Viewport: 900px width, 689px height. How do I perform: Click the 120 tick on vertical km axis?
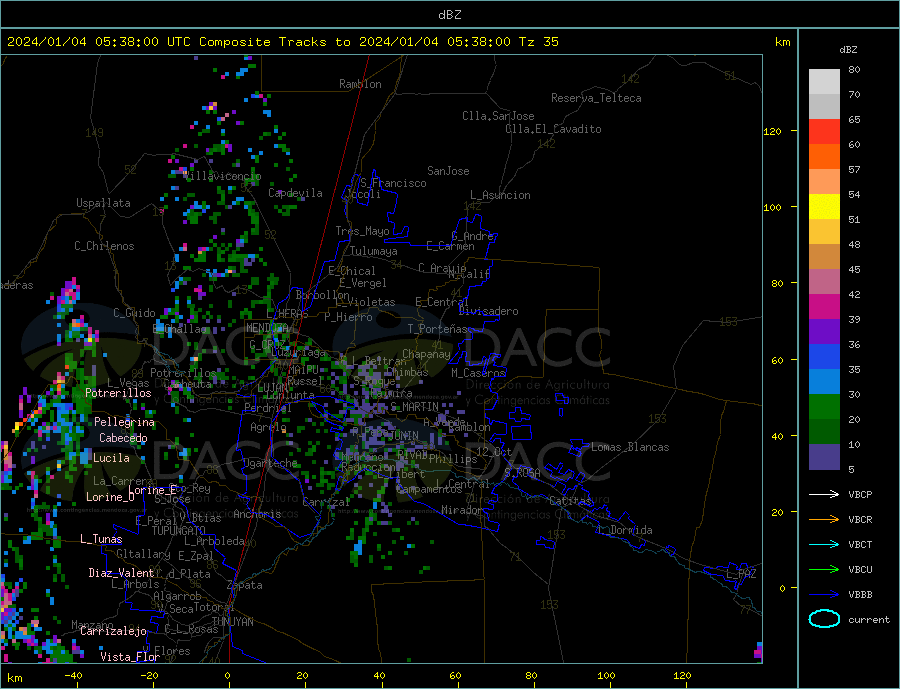(x=773, y=131)
